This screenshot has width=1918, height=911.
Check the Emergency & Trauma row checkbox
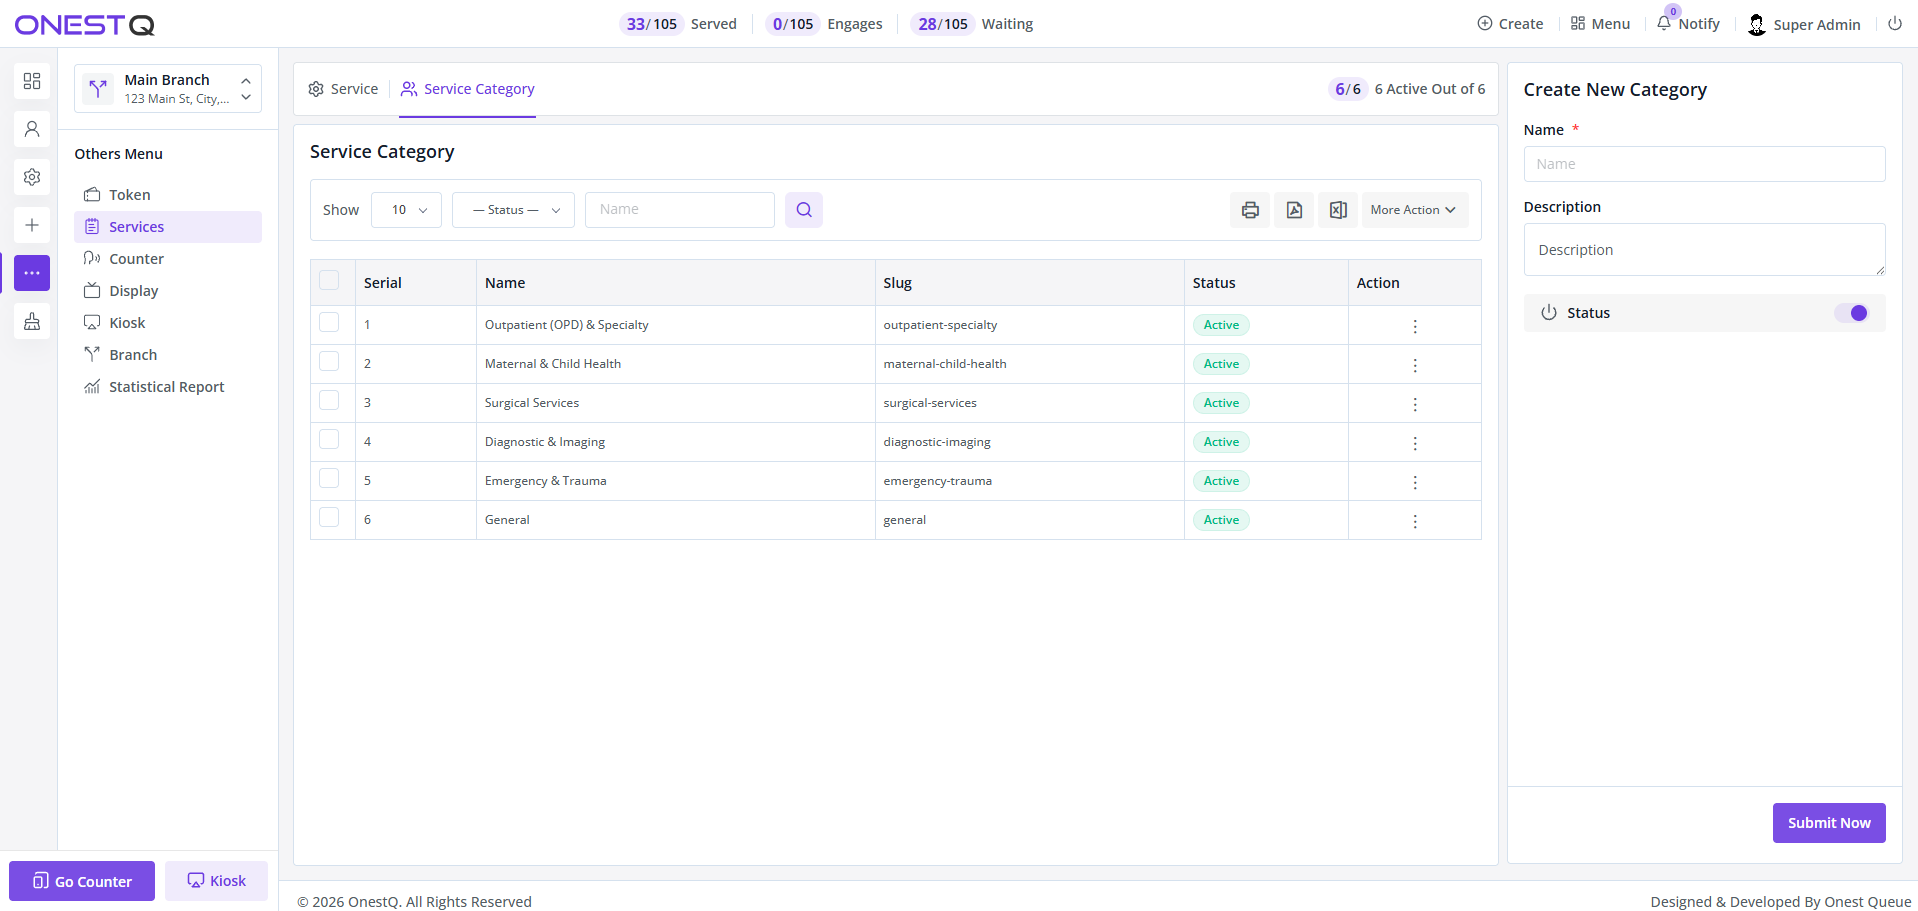tap(329, 478)
